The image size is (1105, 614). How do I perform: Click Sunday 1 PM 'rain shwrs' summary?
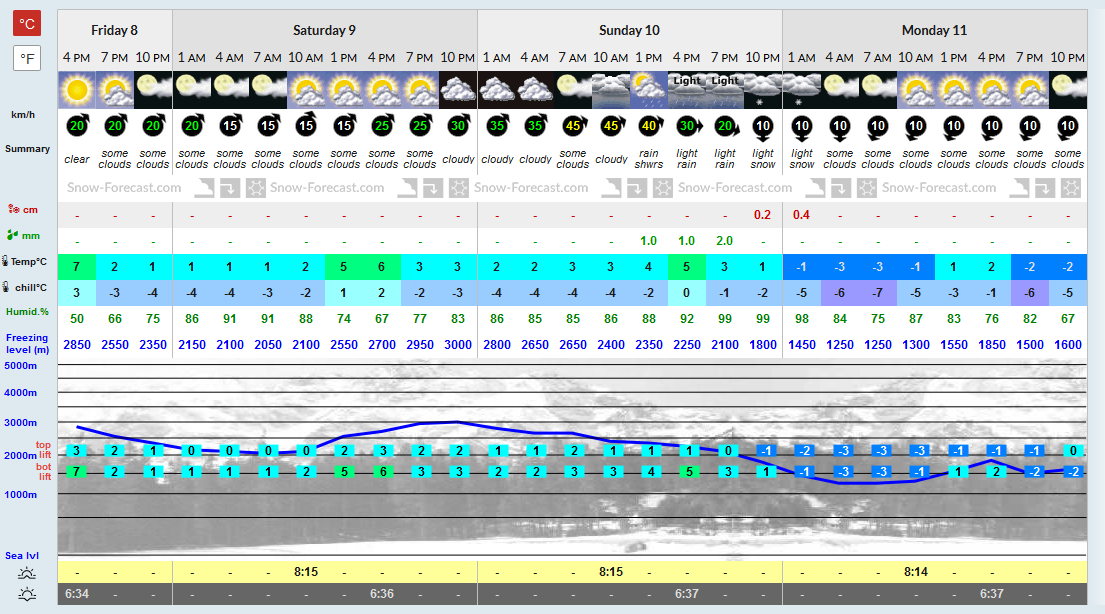coord(649,159)
